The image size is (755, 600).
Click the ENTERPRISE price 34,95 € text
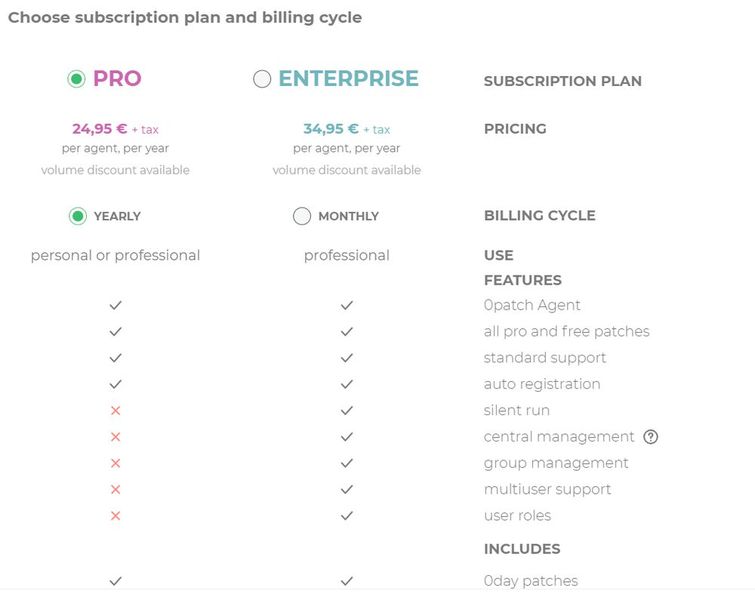(x=331, y=129)
